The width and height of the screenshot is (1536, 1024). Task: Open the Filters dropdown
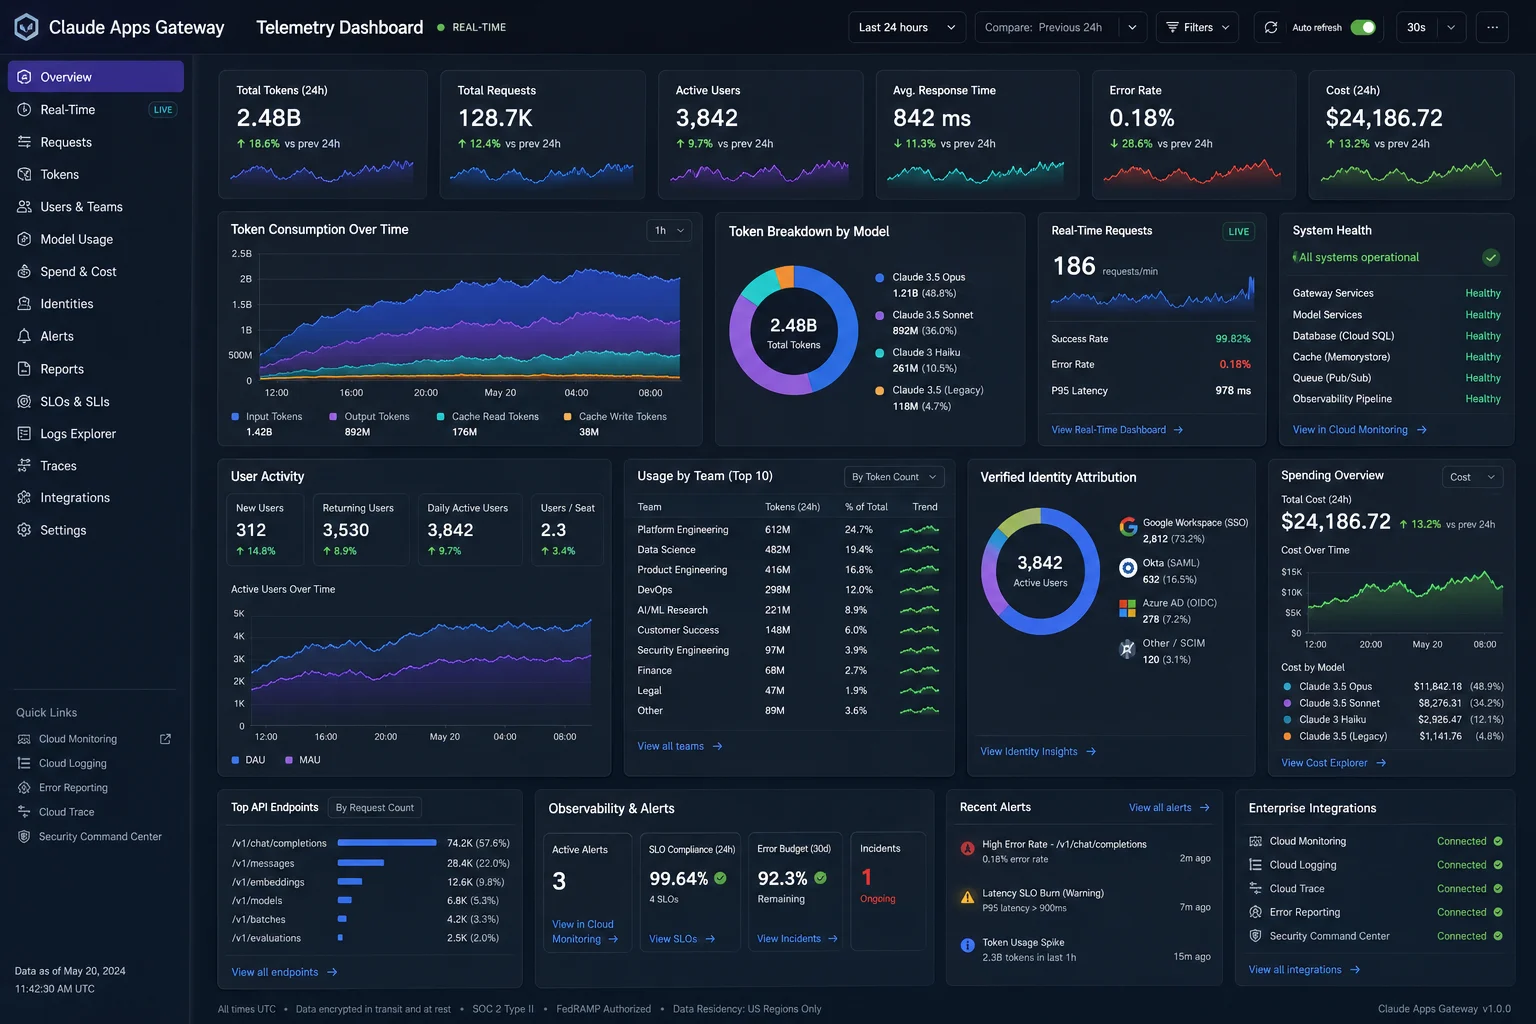(1198, 27)
